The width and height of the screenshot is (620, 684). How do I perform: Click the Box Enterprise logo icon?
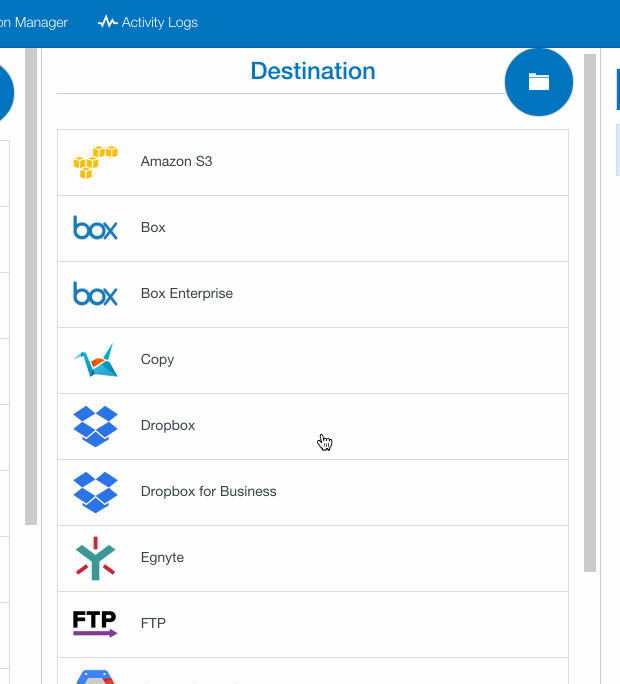click(95, 294)
